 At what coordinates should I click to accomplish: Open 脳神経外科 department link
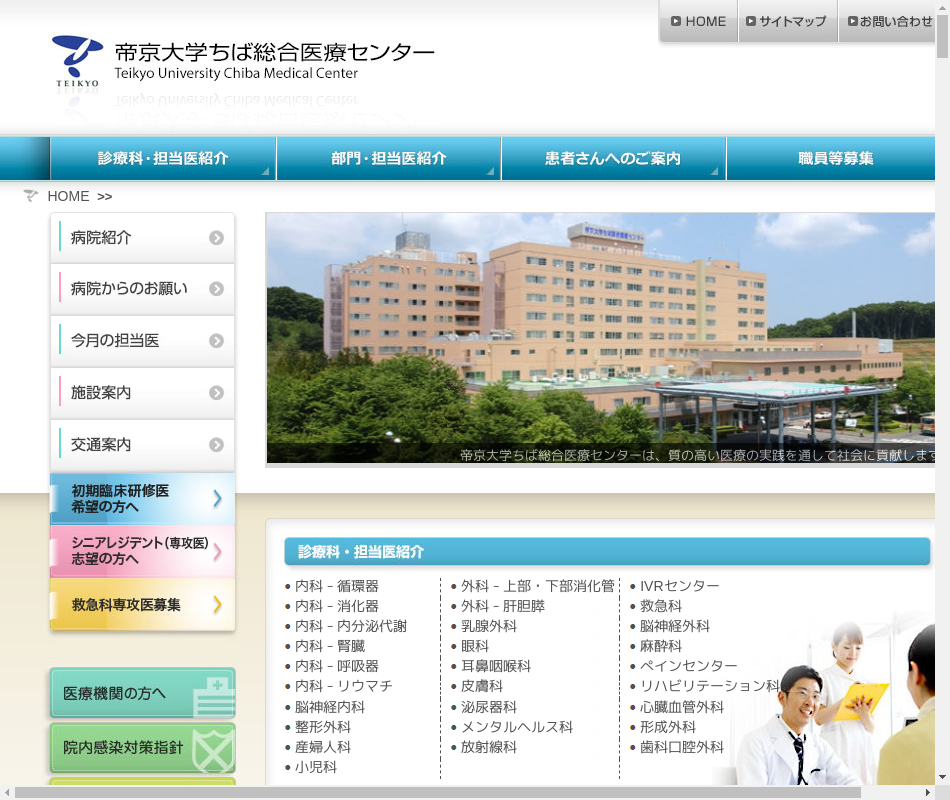(x=674, y=626)
